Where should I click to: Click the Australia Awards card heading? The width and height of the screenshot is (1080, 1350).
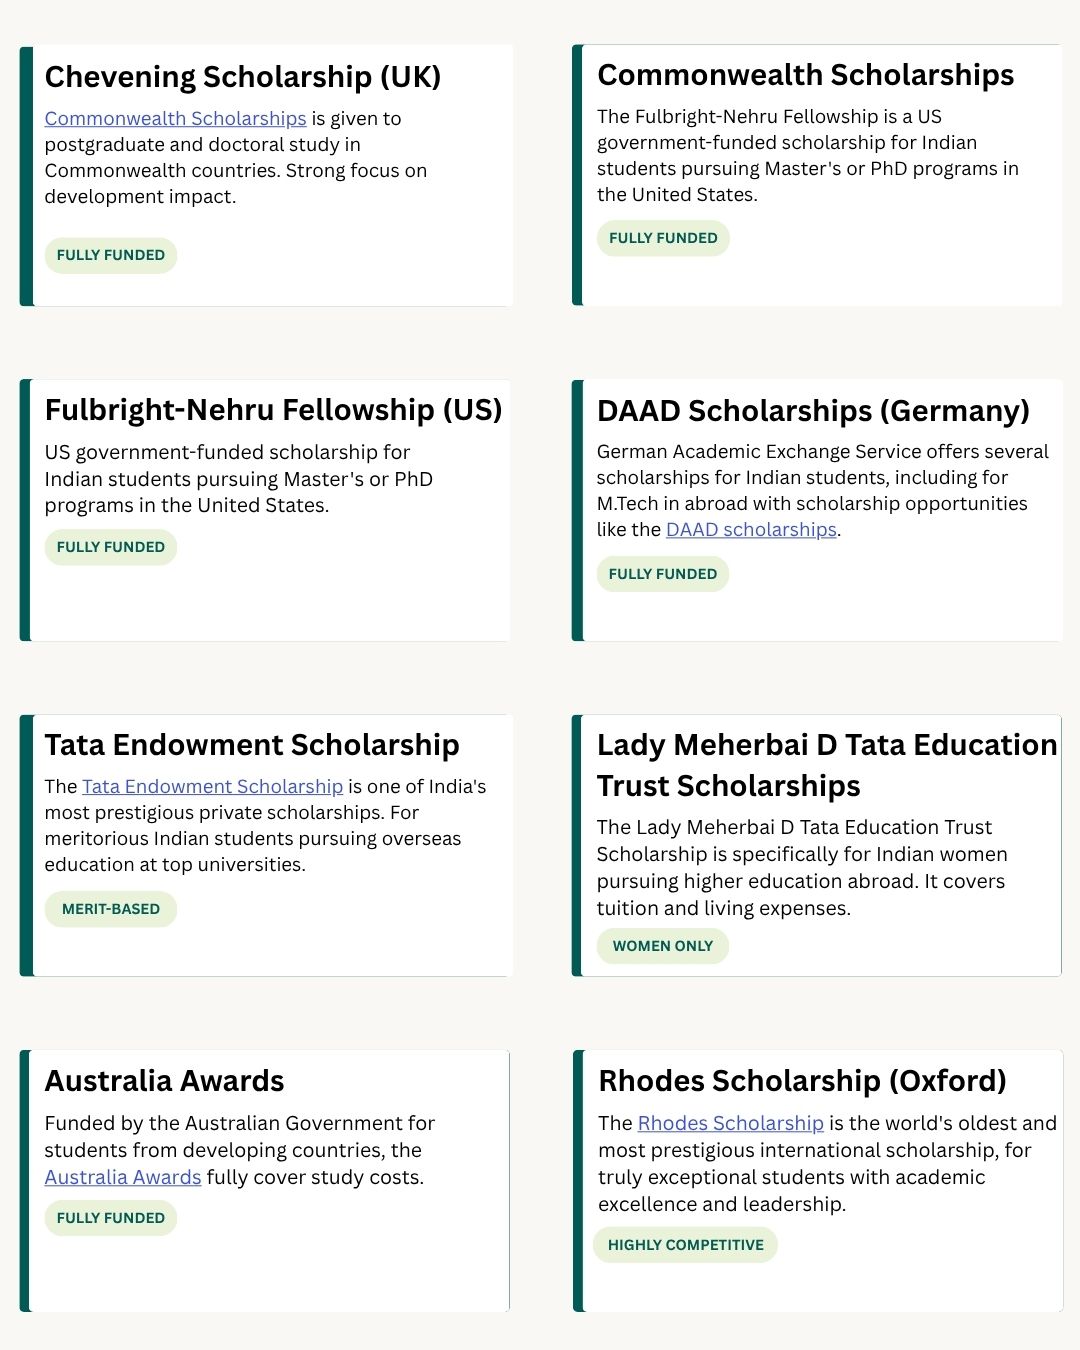(164, 1081)
